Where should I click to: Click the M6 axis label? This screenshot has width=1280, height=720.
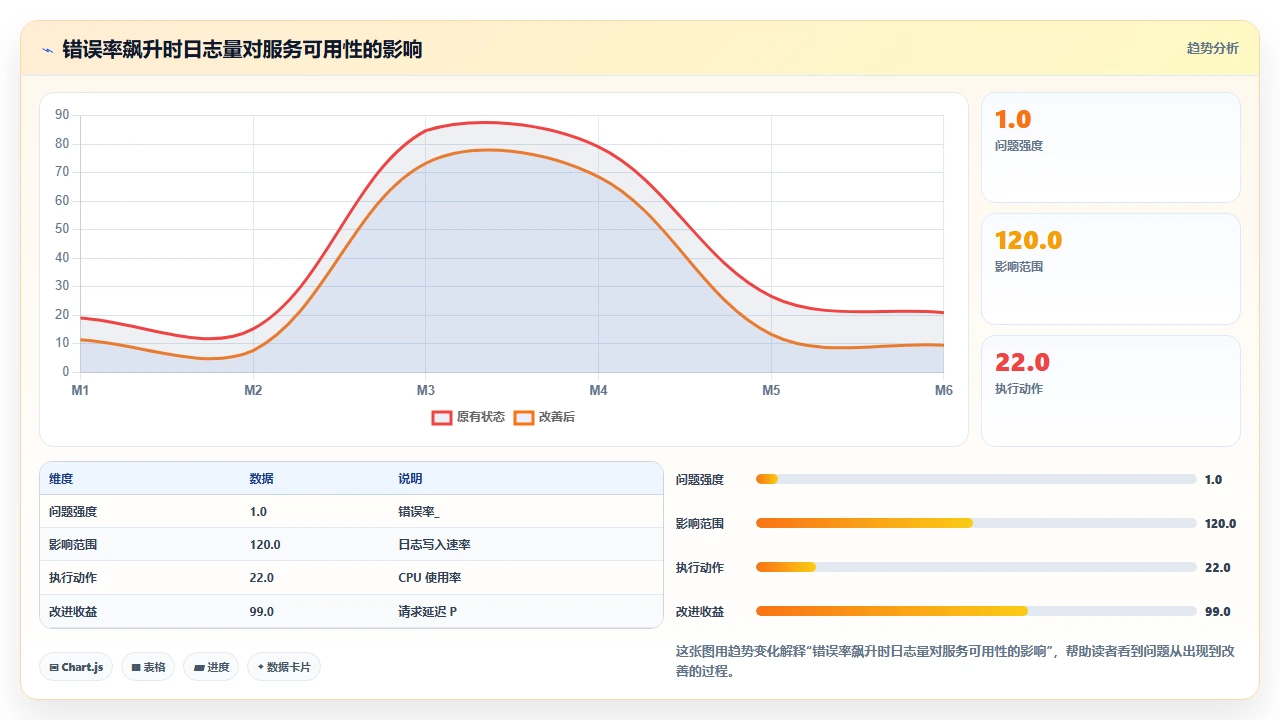click(944, 390)
